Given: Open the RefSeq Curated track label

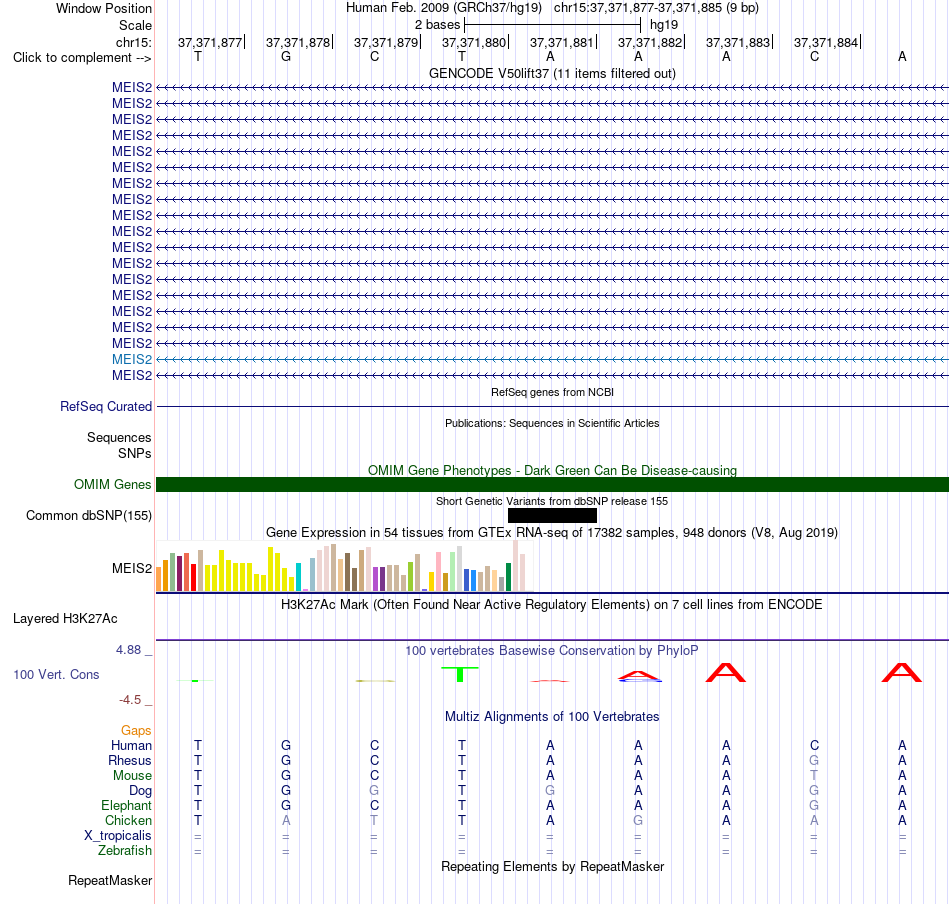Looking at the screenshot, I should [x=105, y=407].
